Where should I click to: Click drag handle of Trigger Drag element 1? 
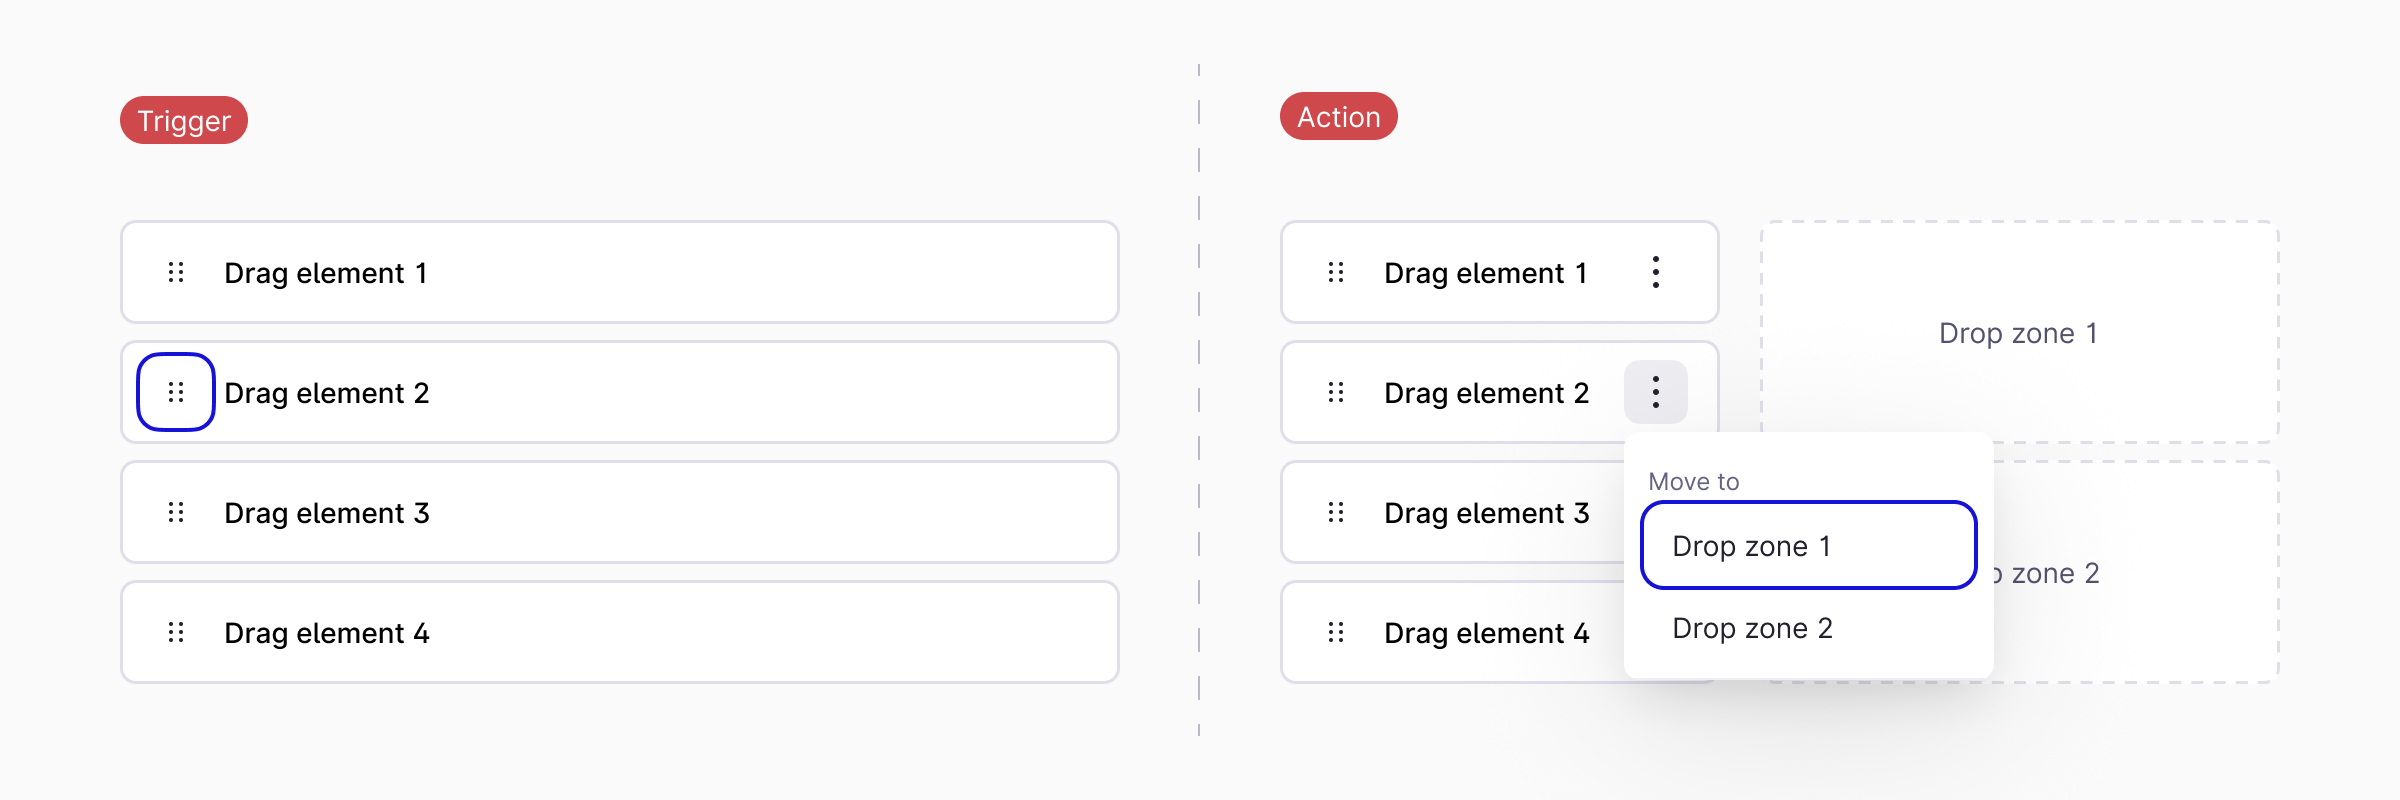176,272
